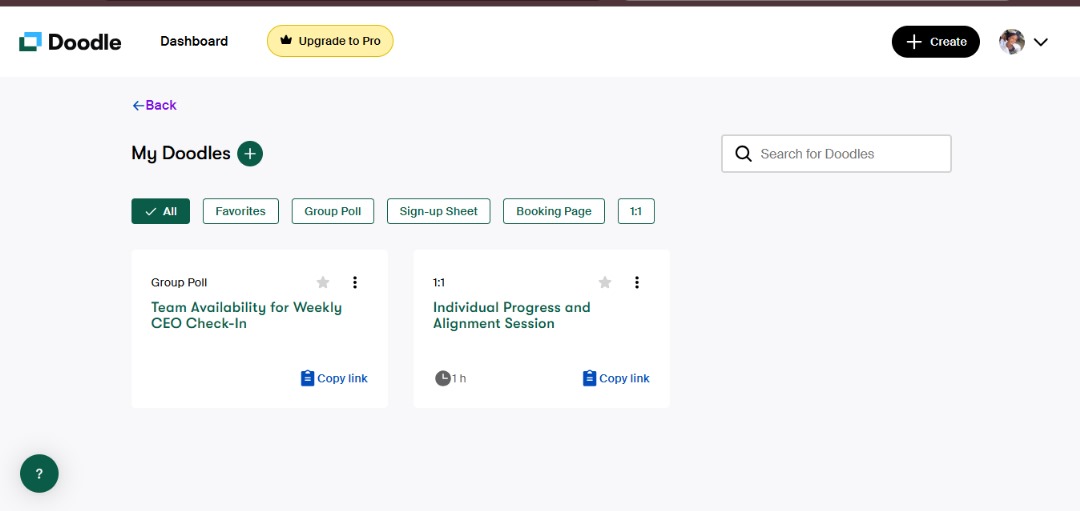The height and width of the screenshot is (511, 1080).
Task: Filter Doodles by Booking Page
Action: coord(554,211)
